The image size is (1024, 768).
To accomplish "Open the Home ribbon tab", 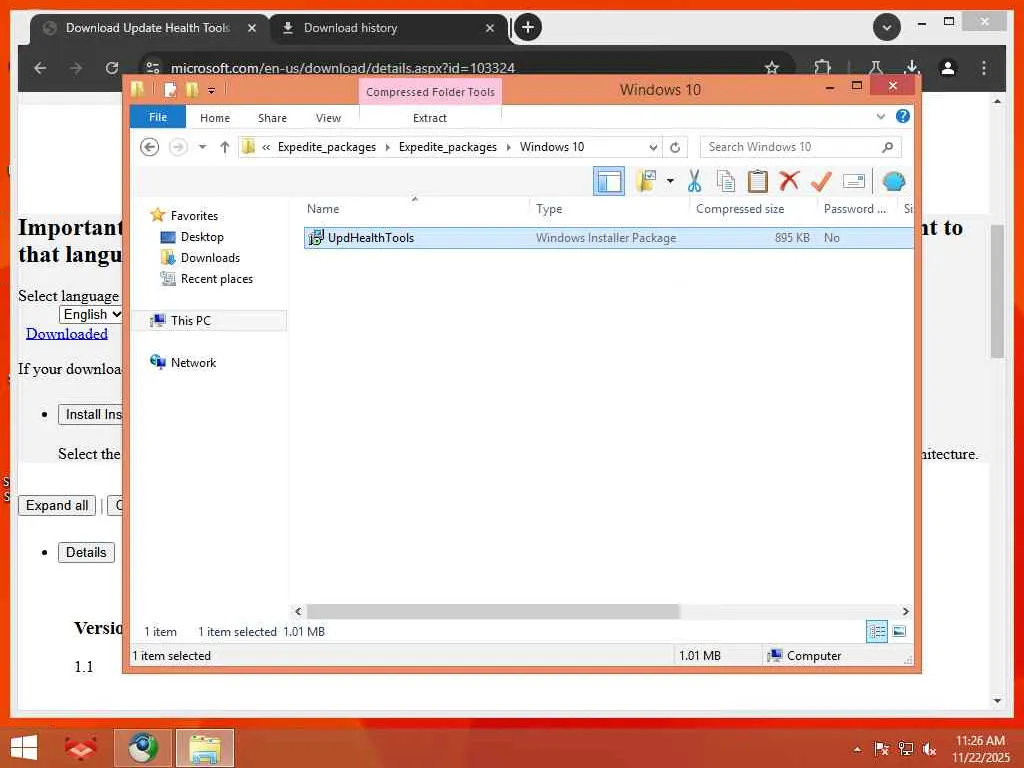I will [215, 118].
